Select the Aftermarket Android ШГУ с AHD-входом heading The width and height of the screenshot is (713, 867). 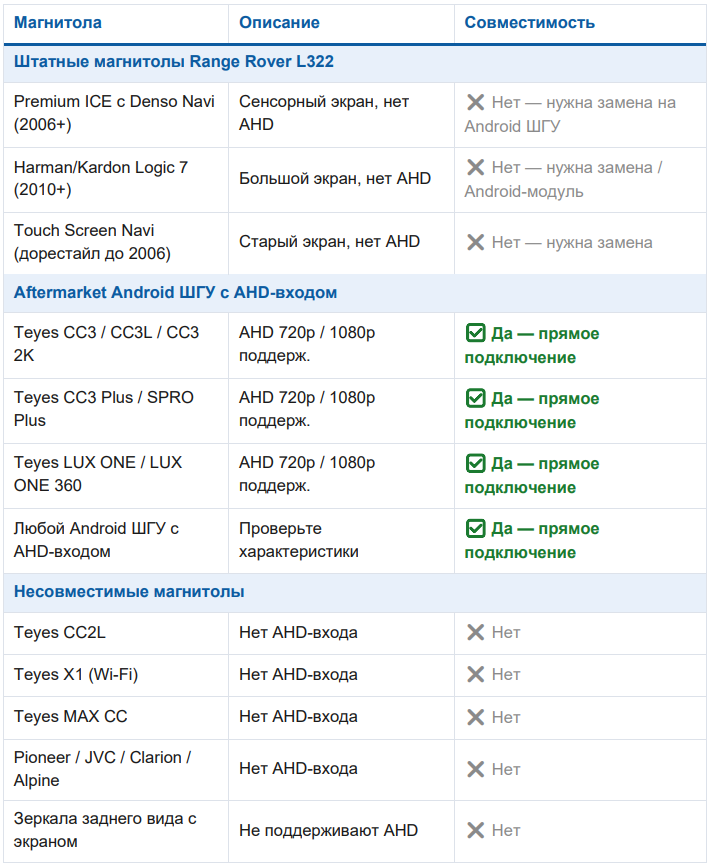click(175, 293)
